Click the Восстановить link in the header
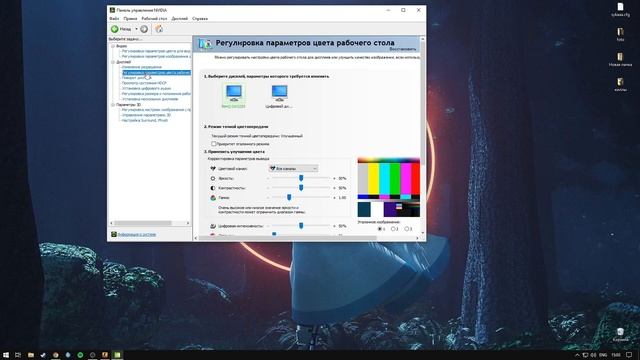This screenshot has width=640, height=360. [402, 49]
